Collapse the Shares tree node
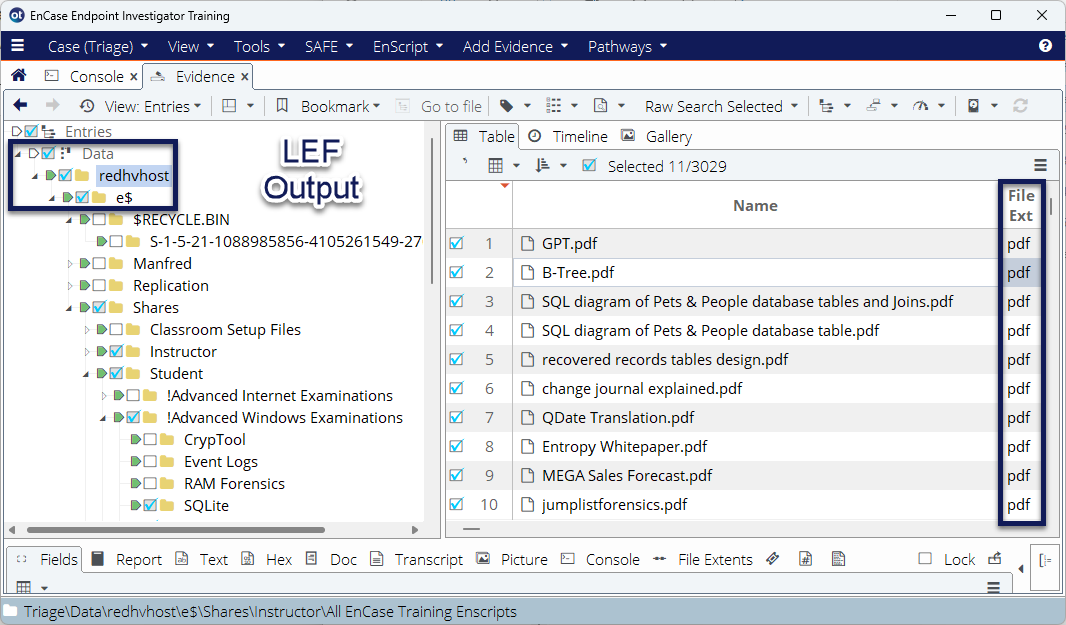Screen dimensions: 1066x625 [x=69, y=308]
